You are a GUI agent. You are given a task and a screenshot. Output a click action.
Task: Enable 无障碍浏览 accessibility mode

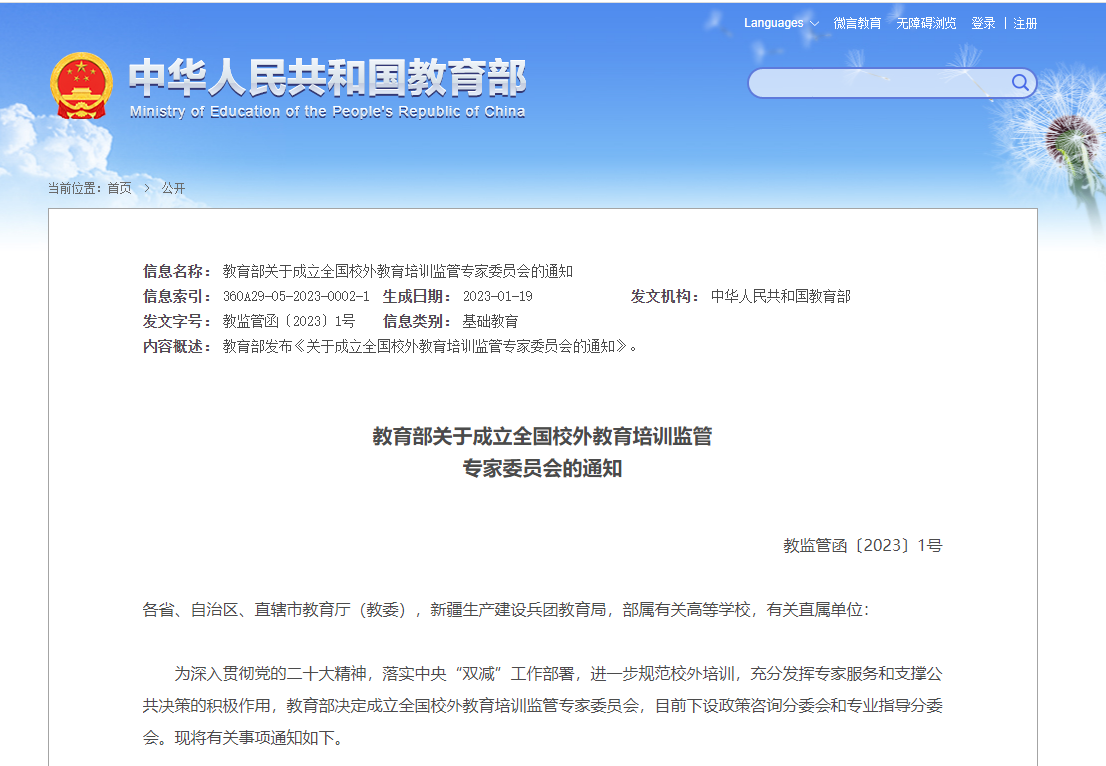pyautogui.click(x=926, y=23)
